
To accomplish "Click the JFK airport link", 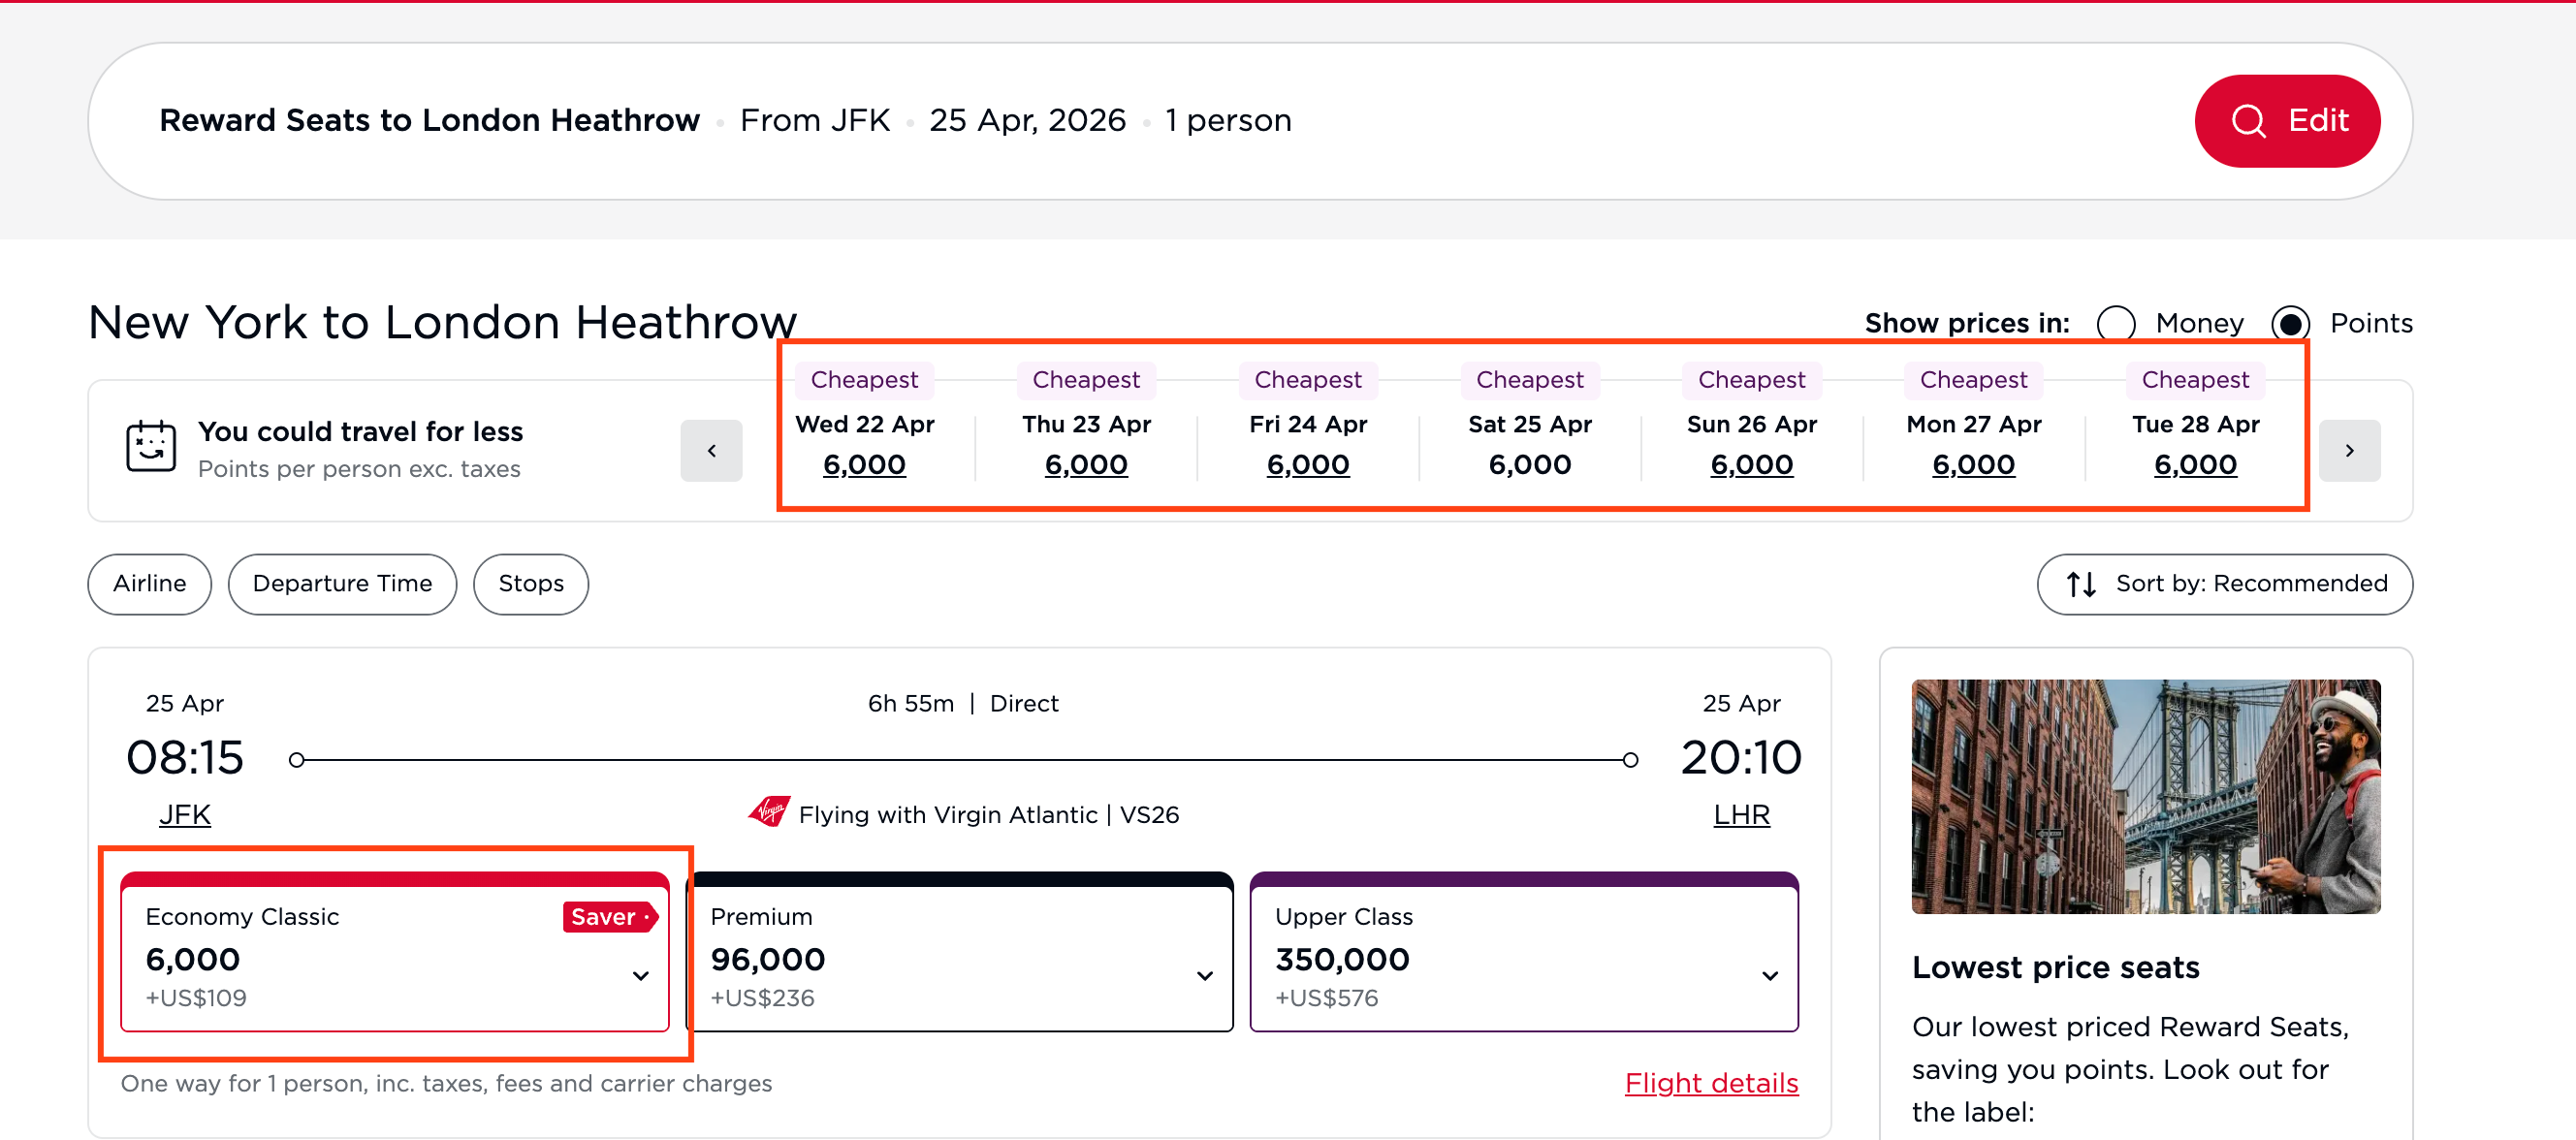I will click(x=185, y=815).
